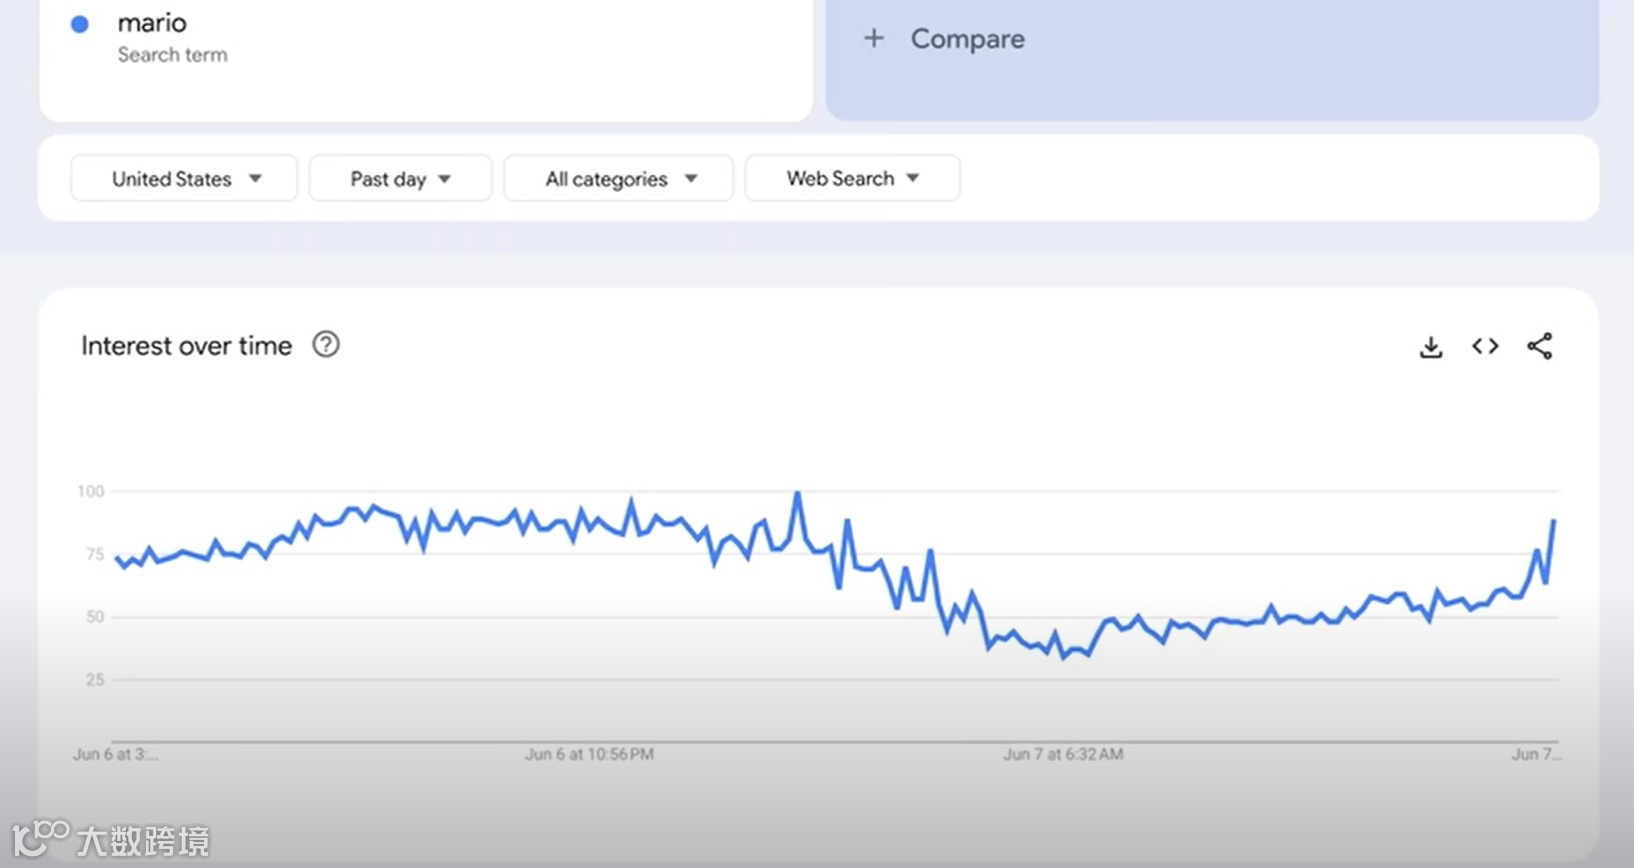
Task: Click the Compare button
Action: tap(967, 39)
